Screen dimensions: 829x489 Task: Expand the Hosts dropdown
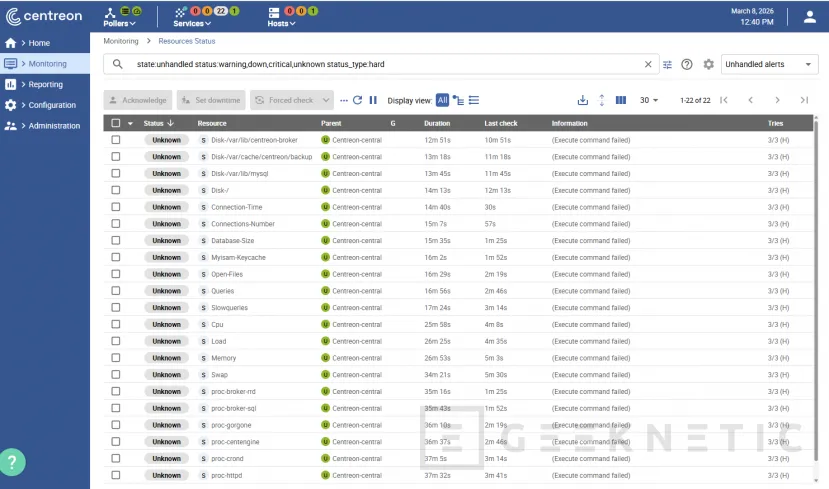click(x=281, y=24)
